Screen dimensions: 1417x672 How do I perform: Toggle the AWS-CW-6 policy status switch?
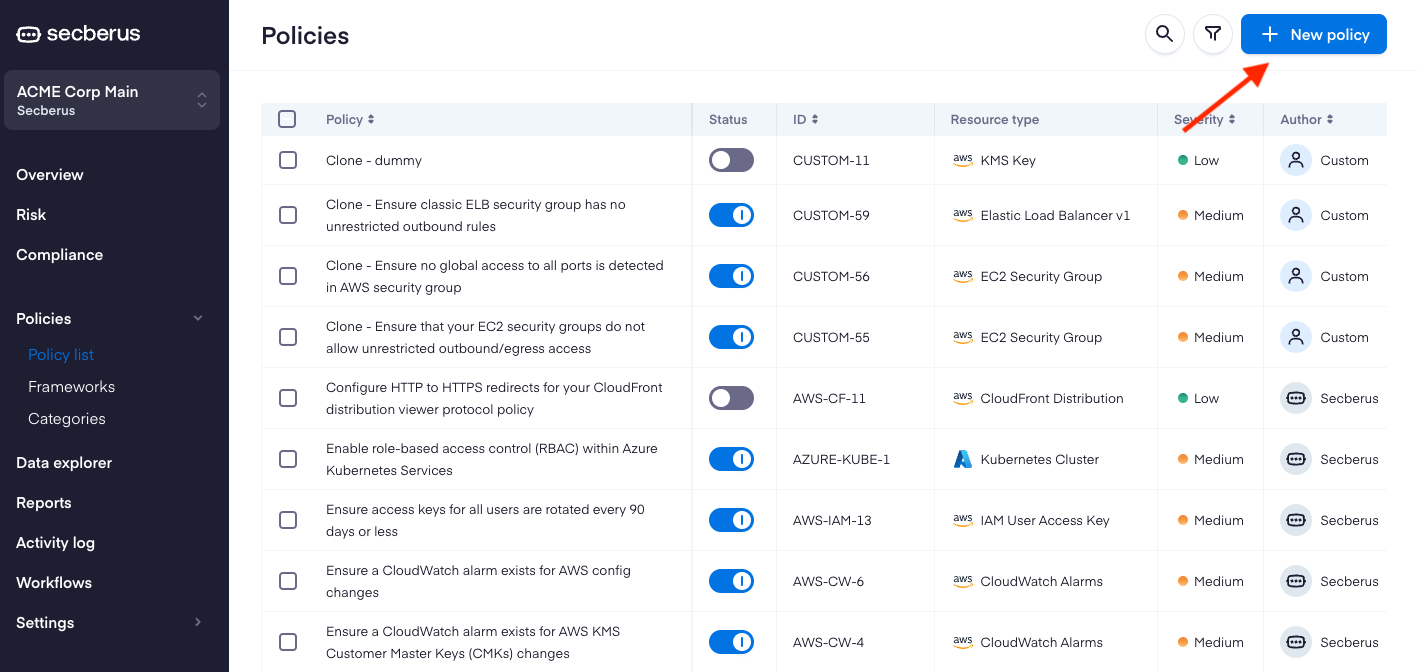coord(731,581)
